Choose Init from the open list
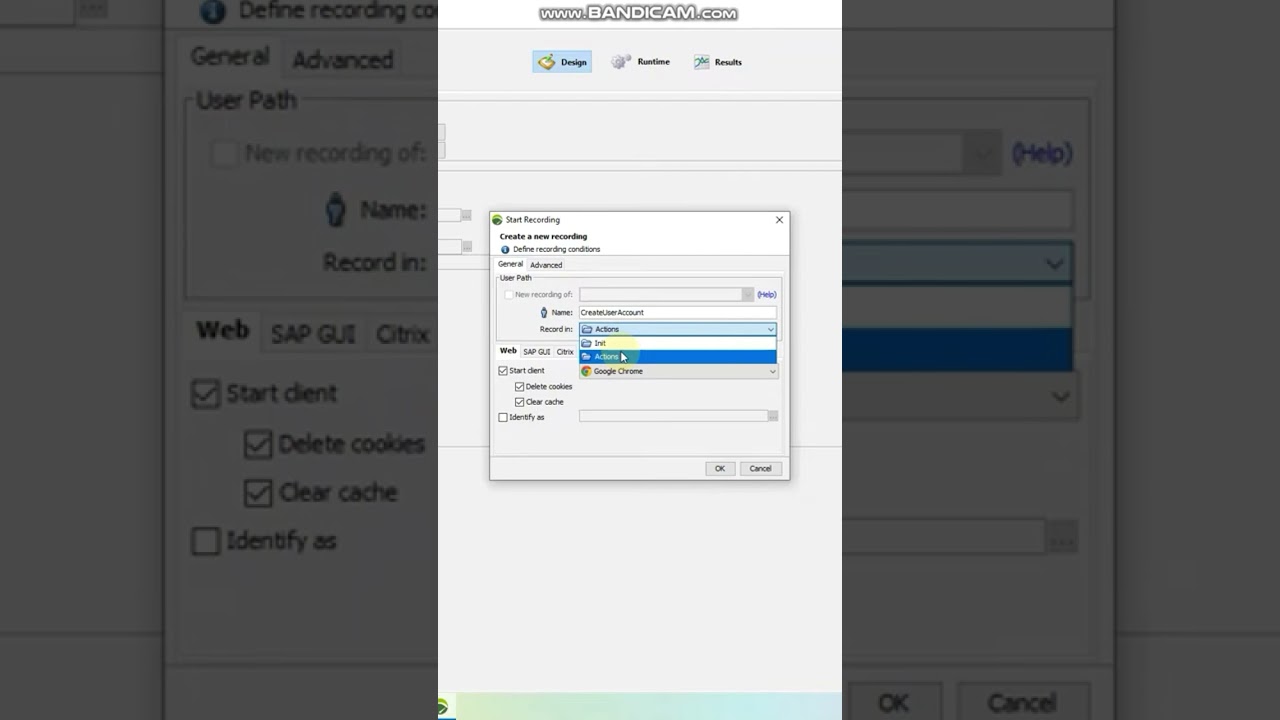 click(x=677, y=343)
